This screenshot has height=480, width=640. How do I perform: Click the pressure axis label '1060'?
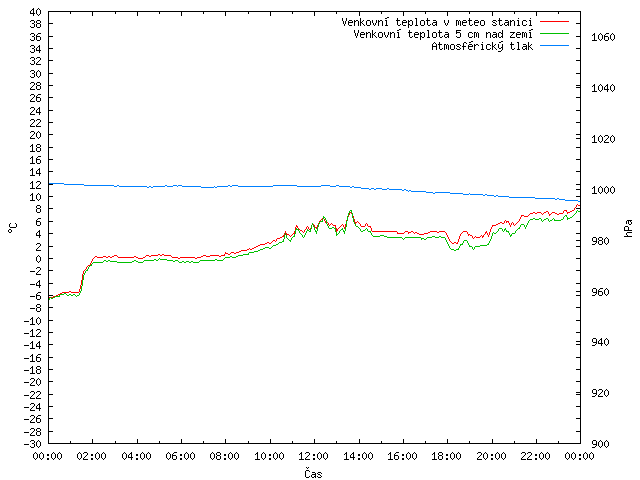603,38
